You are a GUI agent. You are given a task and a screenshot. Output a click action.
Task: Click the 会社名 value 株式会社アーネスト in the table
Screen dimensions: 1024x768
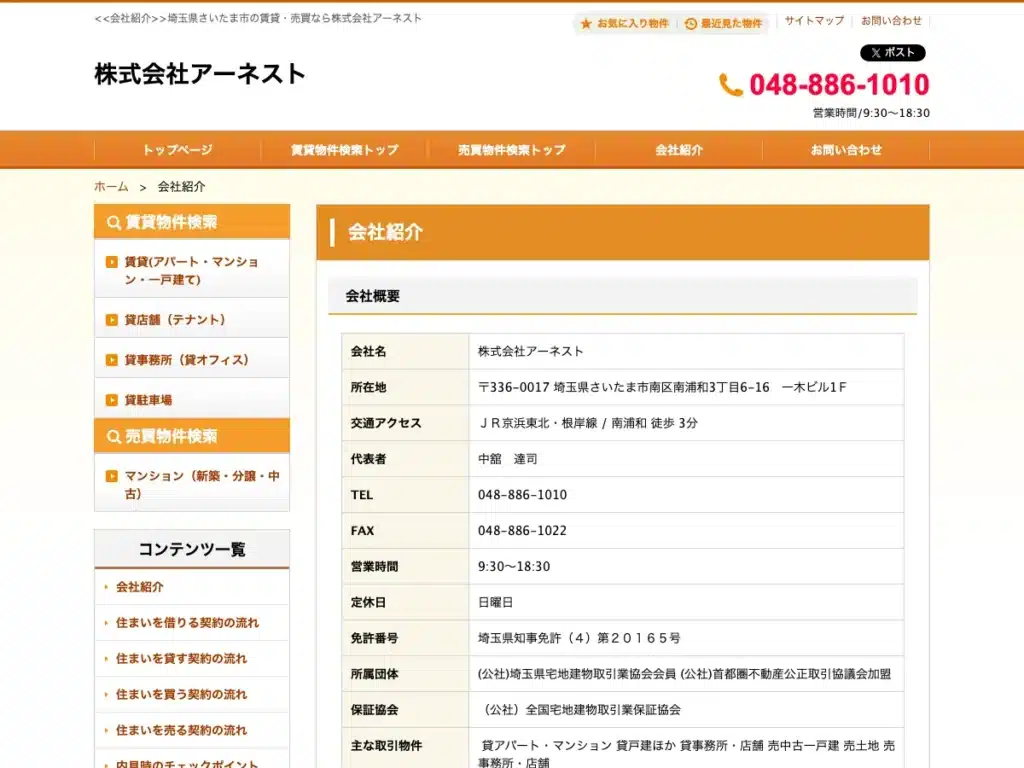[530, 351]
